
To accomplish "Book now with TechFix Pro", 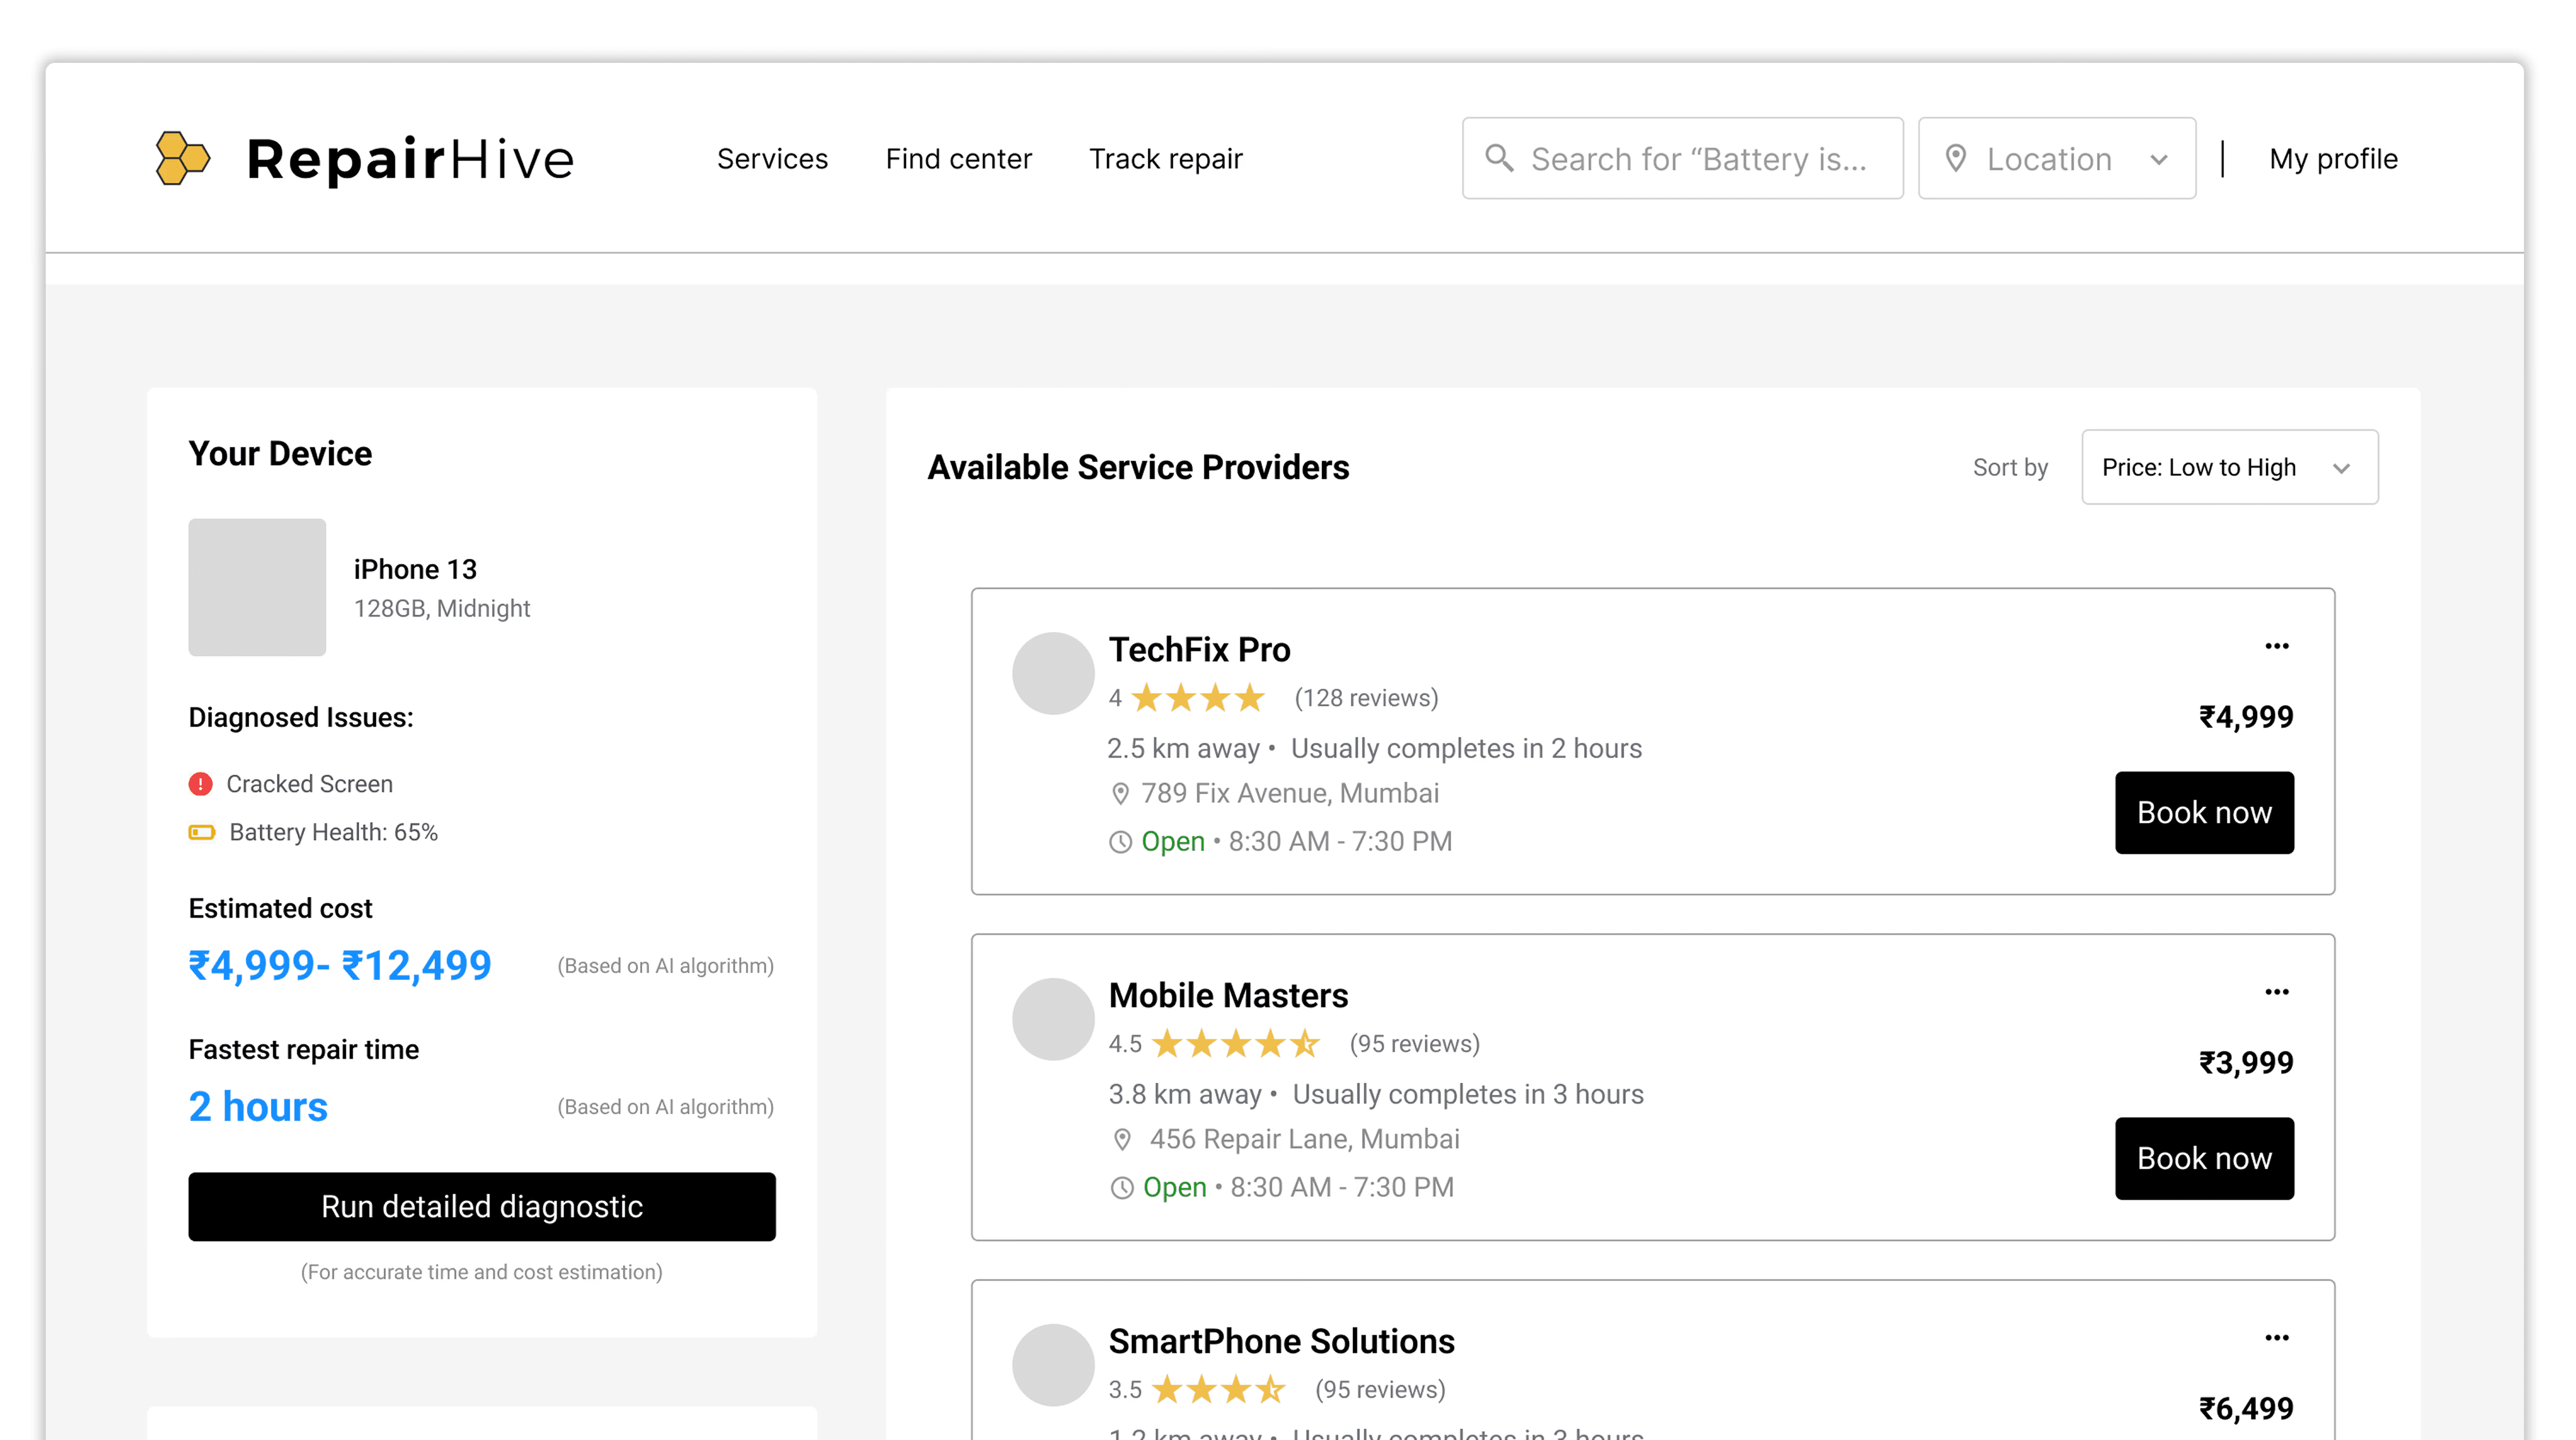I will click(x=2203, y=812).
